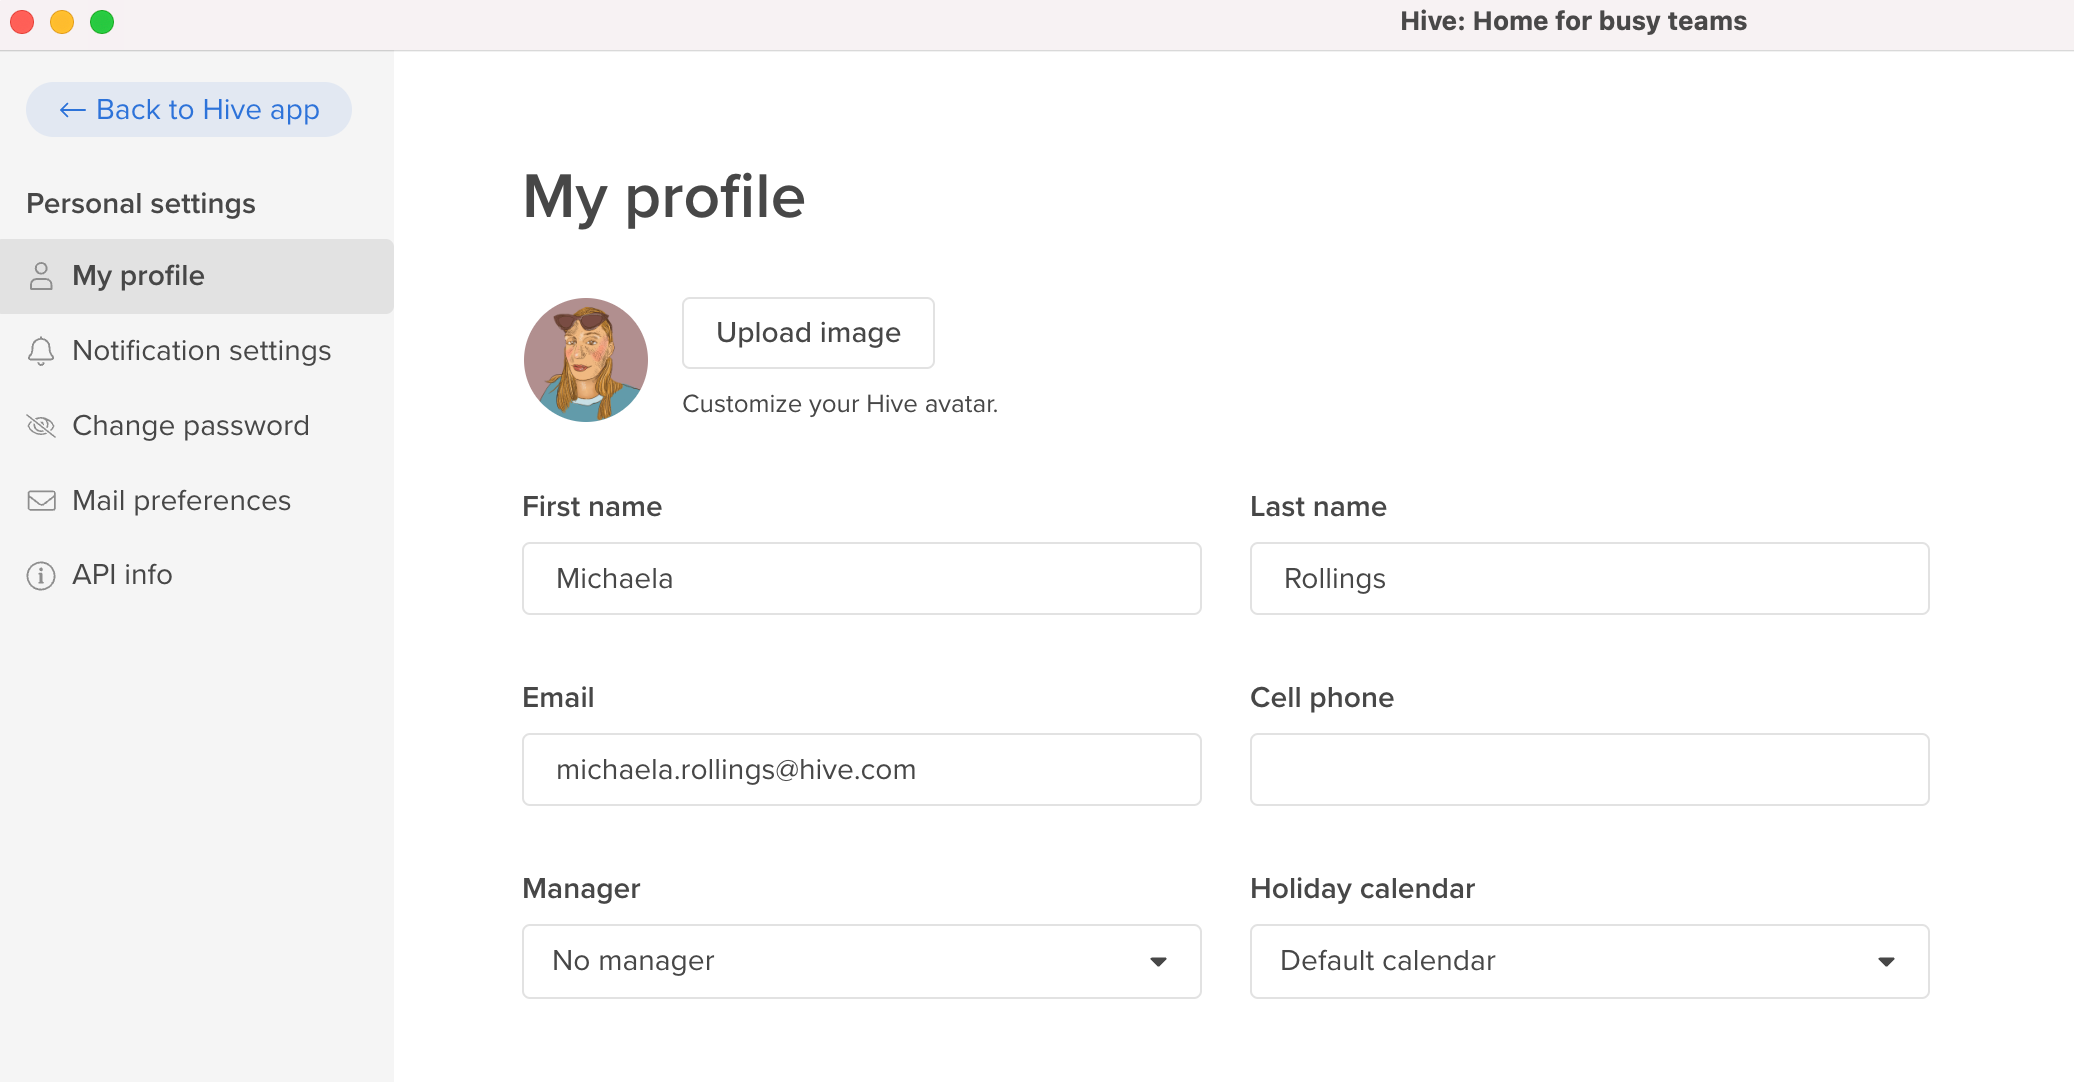2074x1082 pixels.
Task: Click the My profile sidebar icon
Action: click(x=41, y=276)
